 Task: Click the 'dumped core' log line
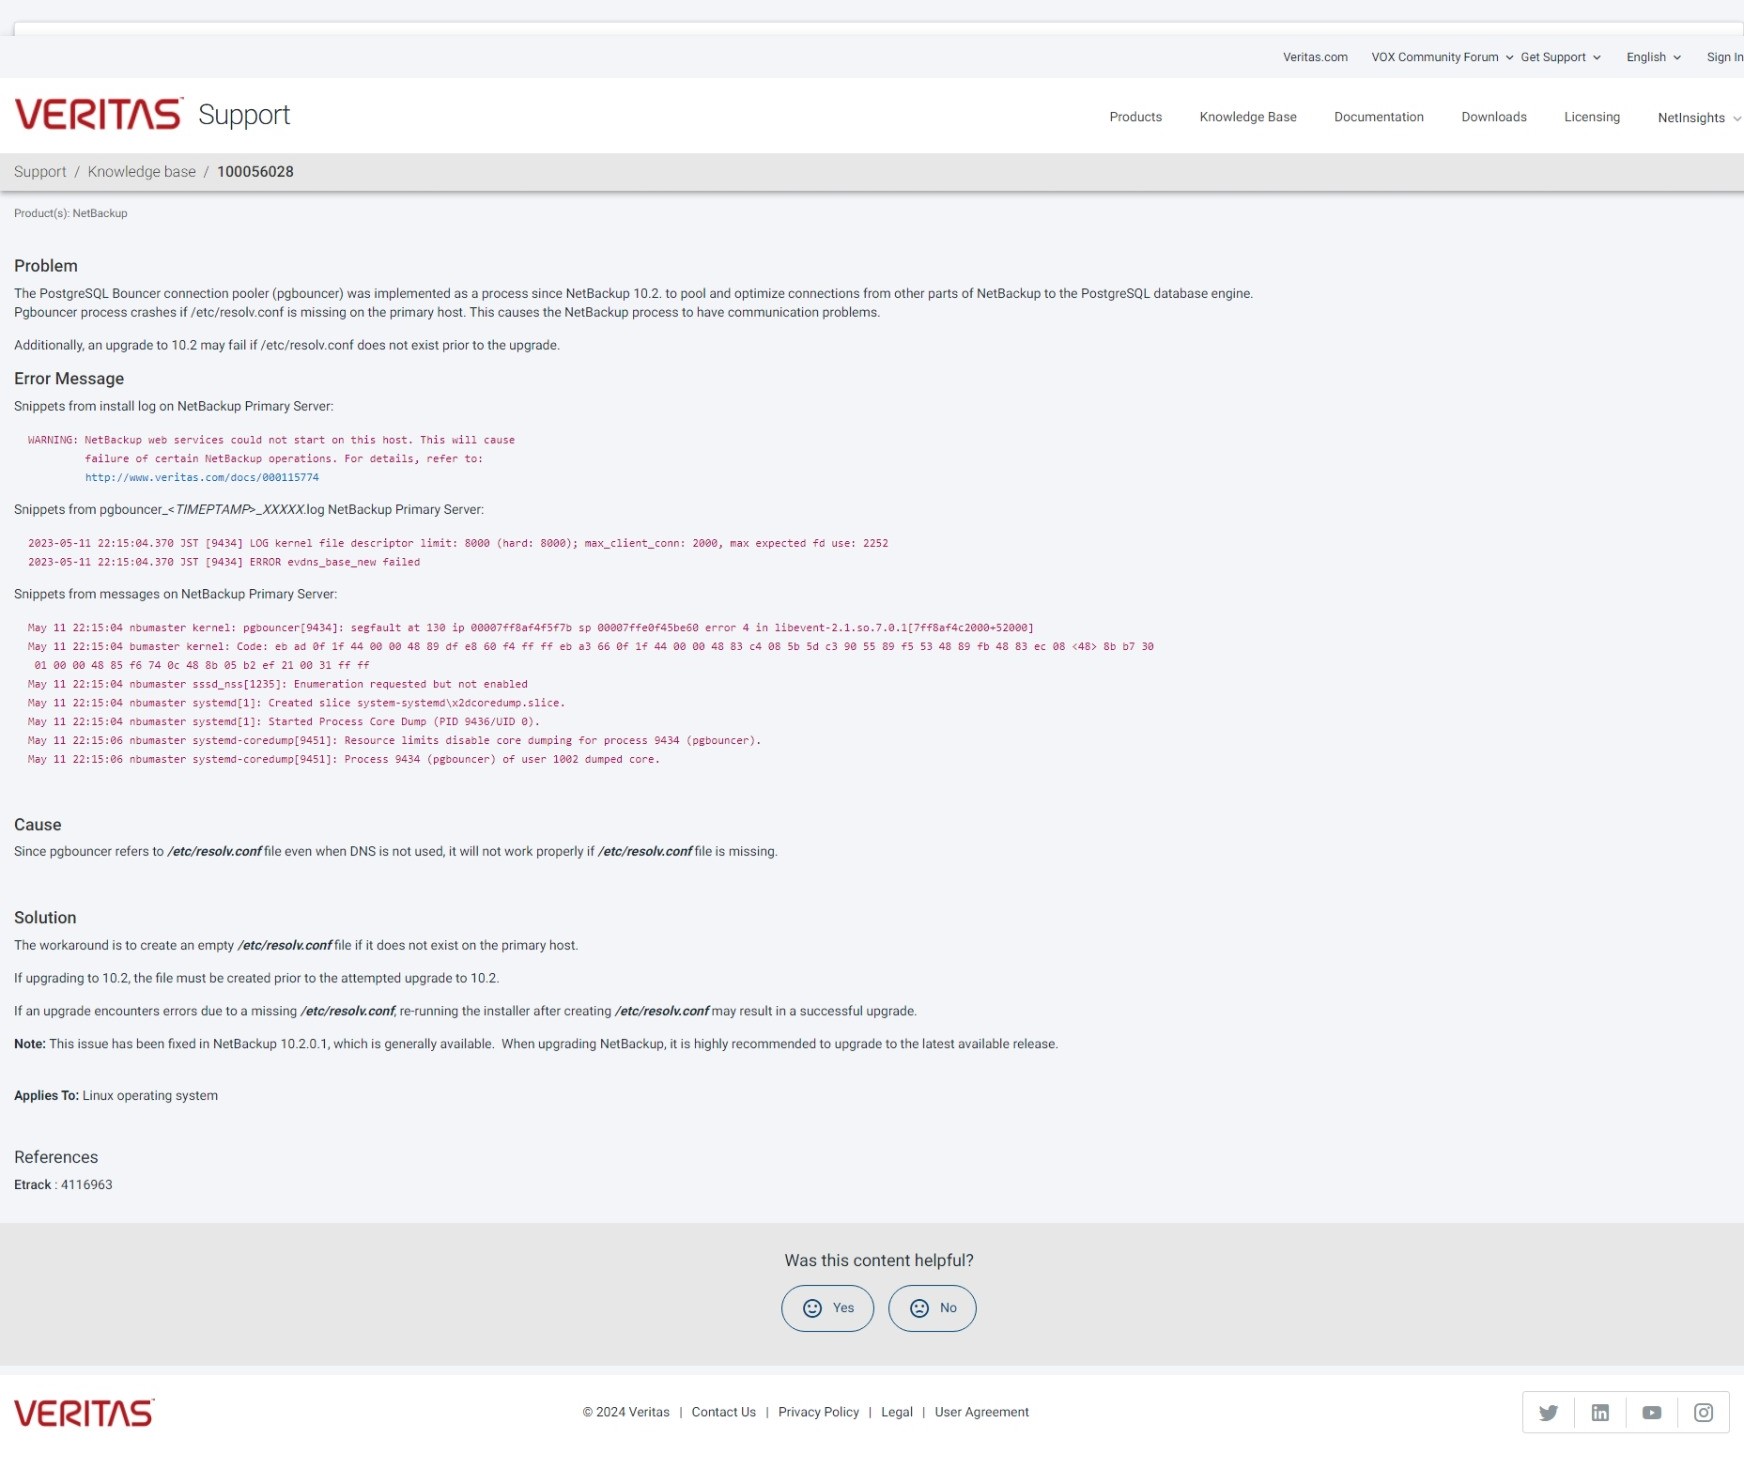(x=344, y=760)
